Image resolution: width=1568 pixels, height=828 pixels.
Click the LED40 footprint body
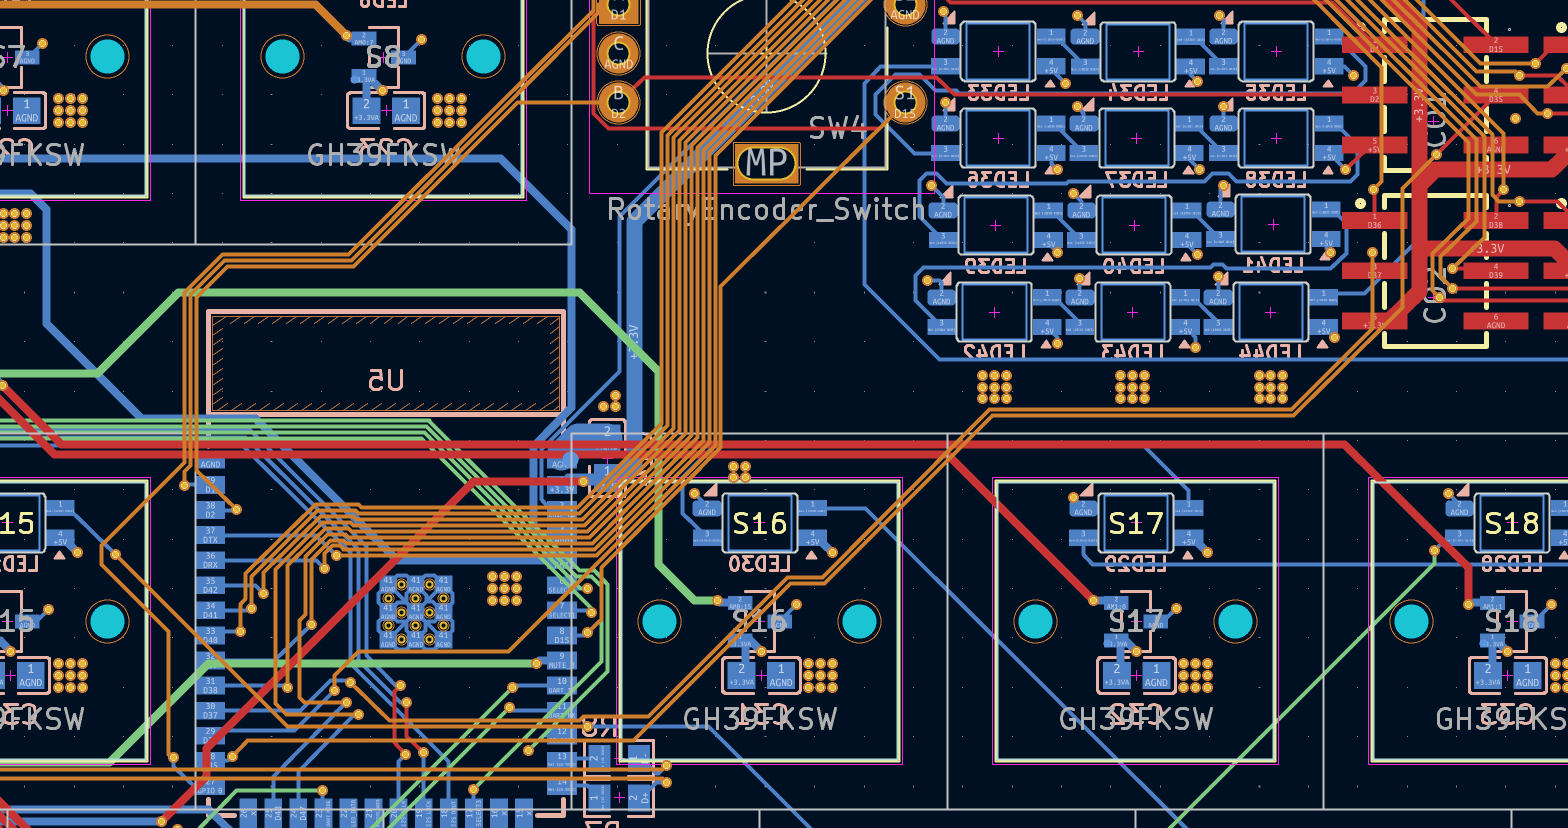[x=1134, y=226]
